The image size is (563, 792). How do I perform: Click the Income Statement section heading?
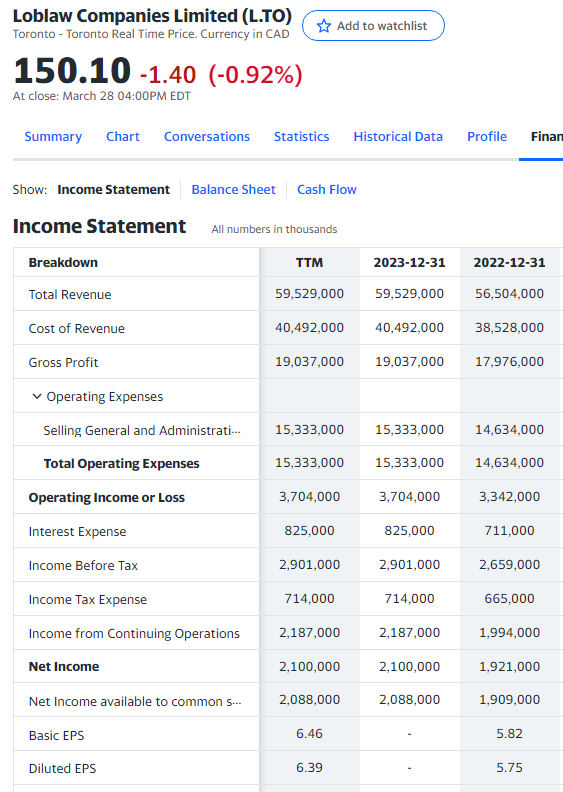[x=99, y=226]
